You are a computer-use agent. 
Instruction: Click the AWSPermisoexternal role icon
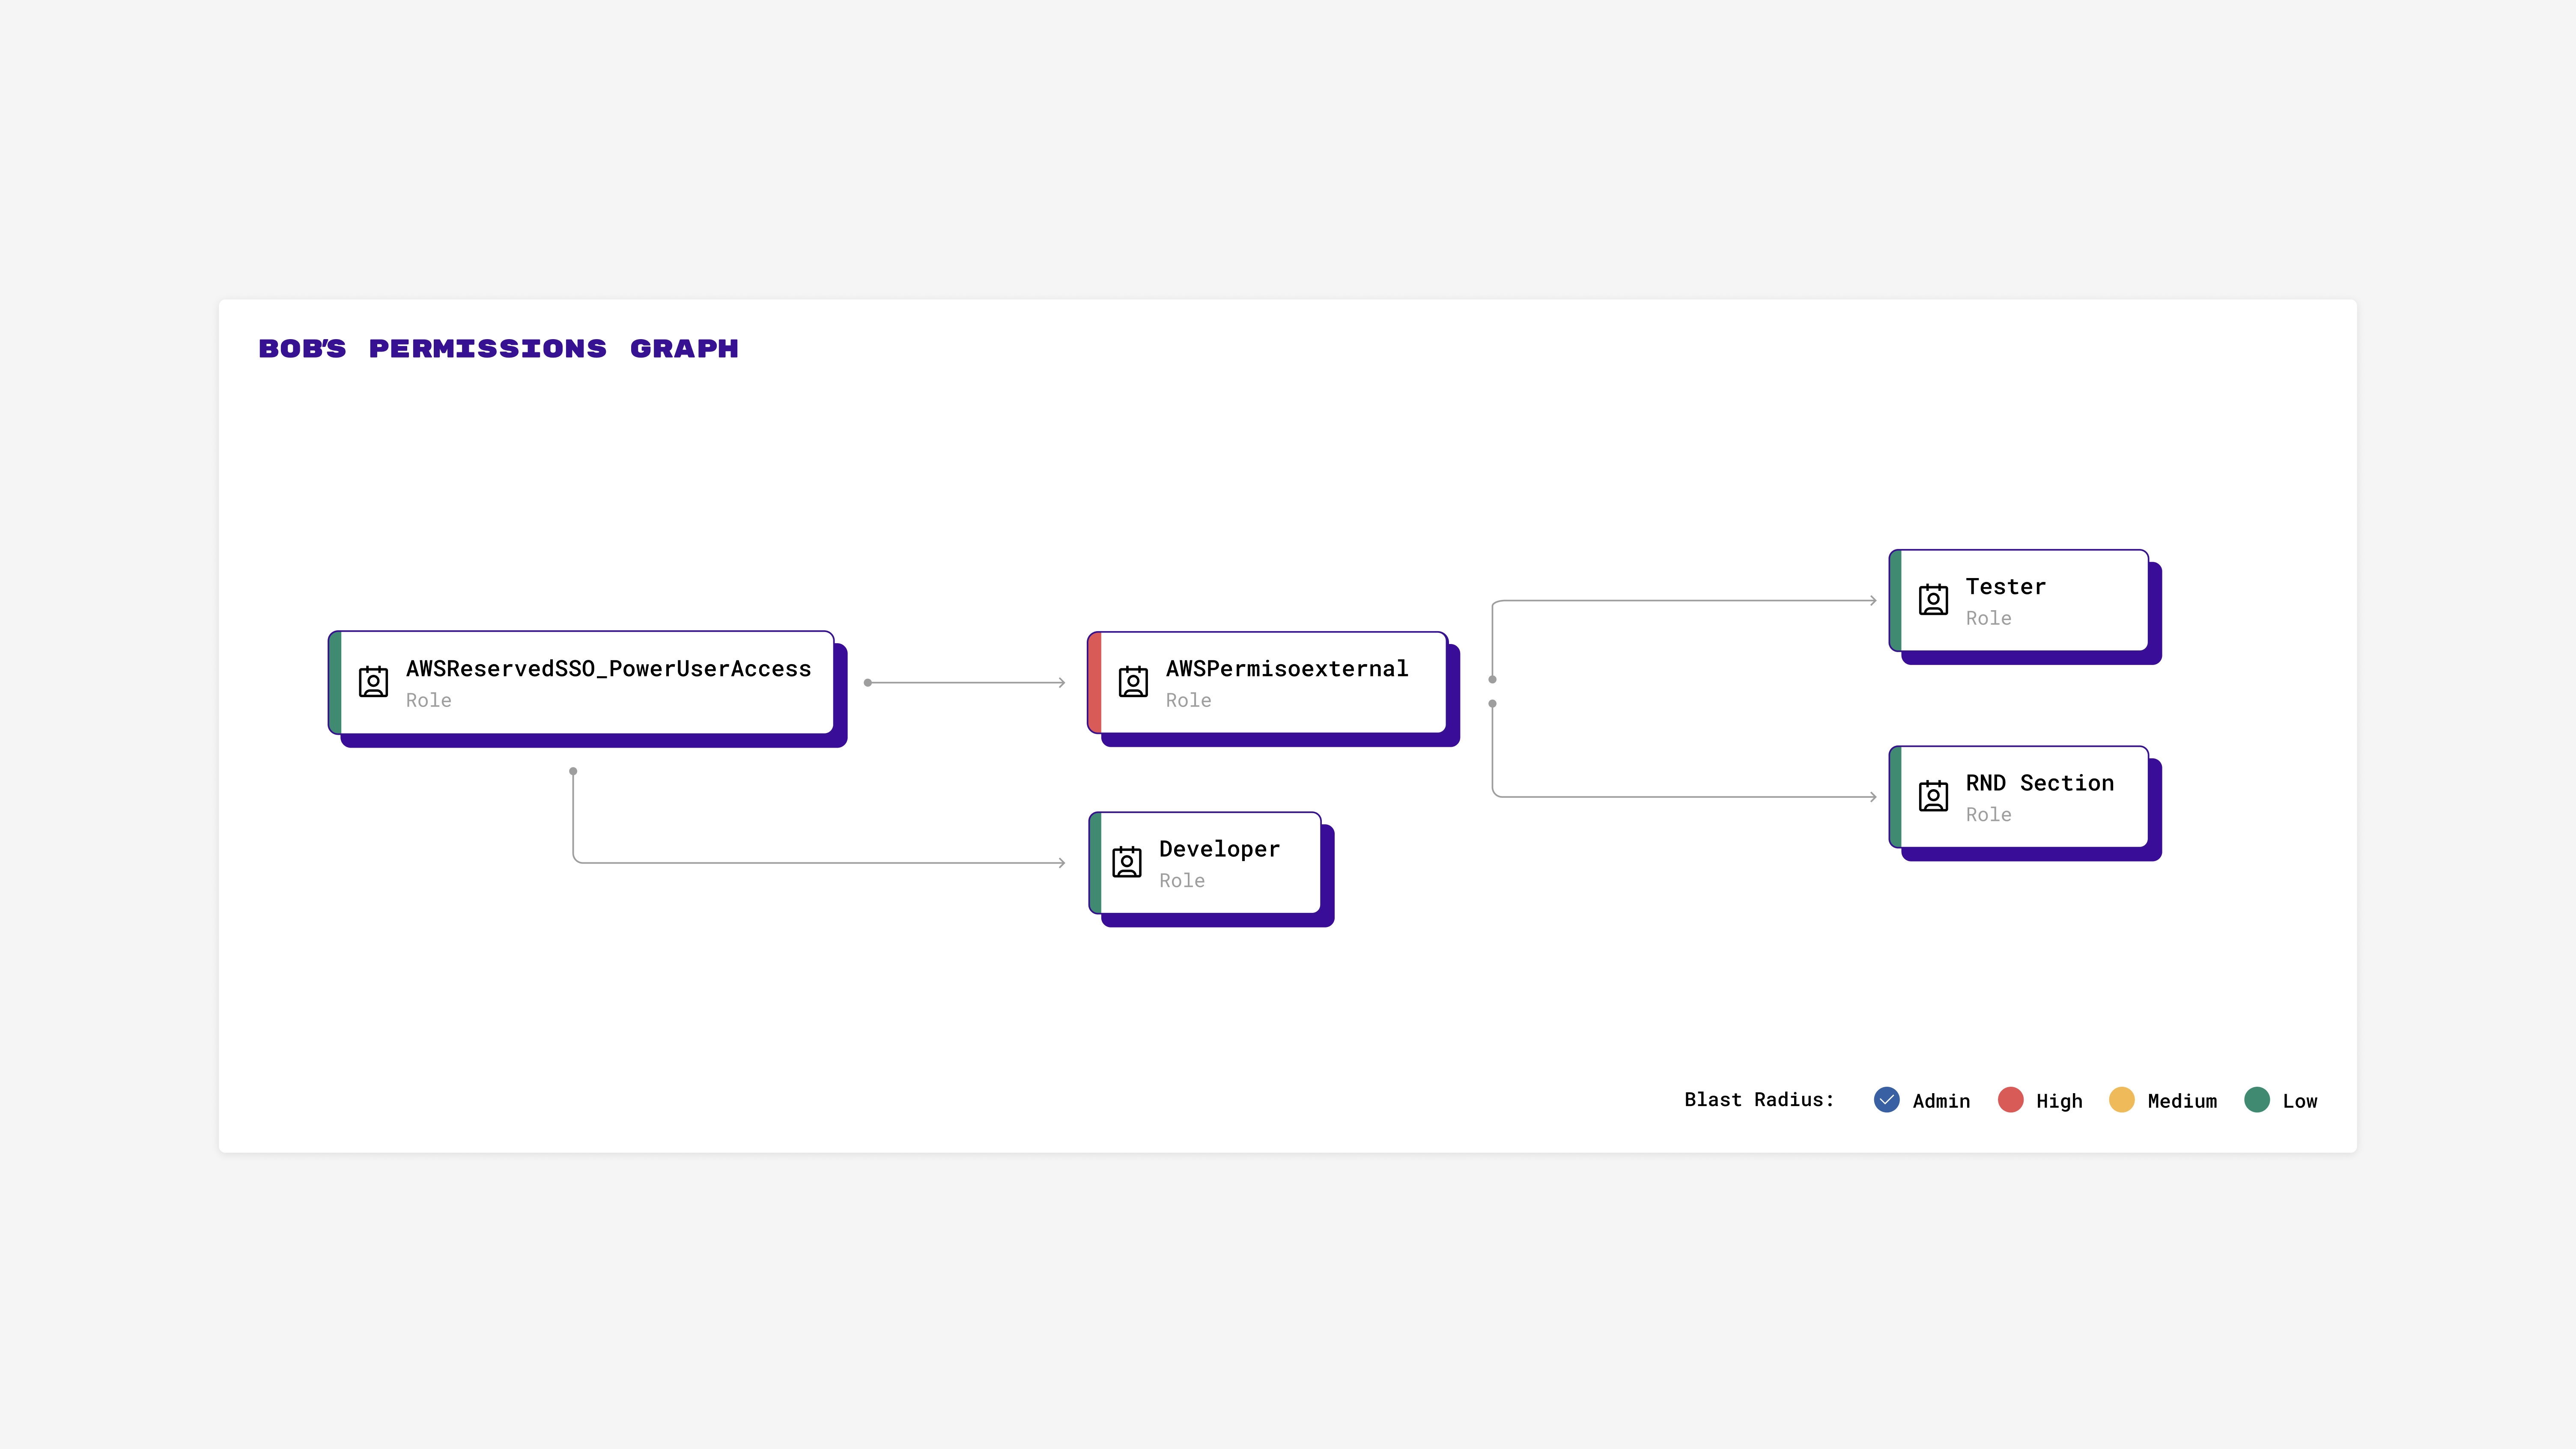1133,682
